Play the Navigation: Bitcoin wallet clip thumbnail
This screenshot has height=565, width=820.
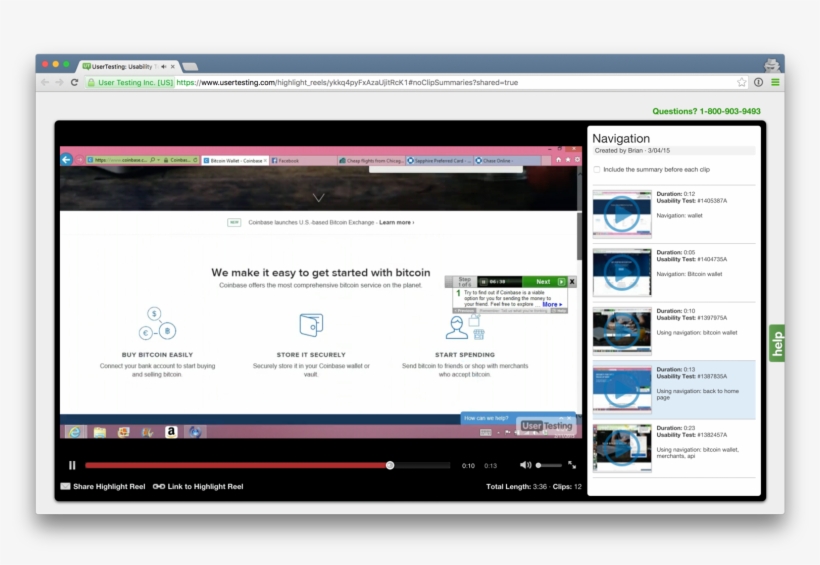pyautogui.click(x=622, y=272)
